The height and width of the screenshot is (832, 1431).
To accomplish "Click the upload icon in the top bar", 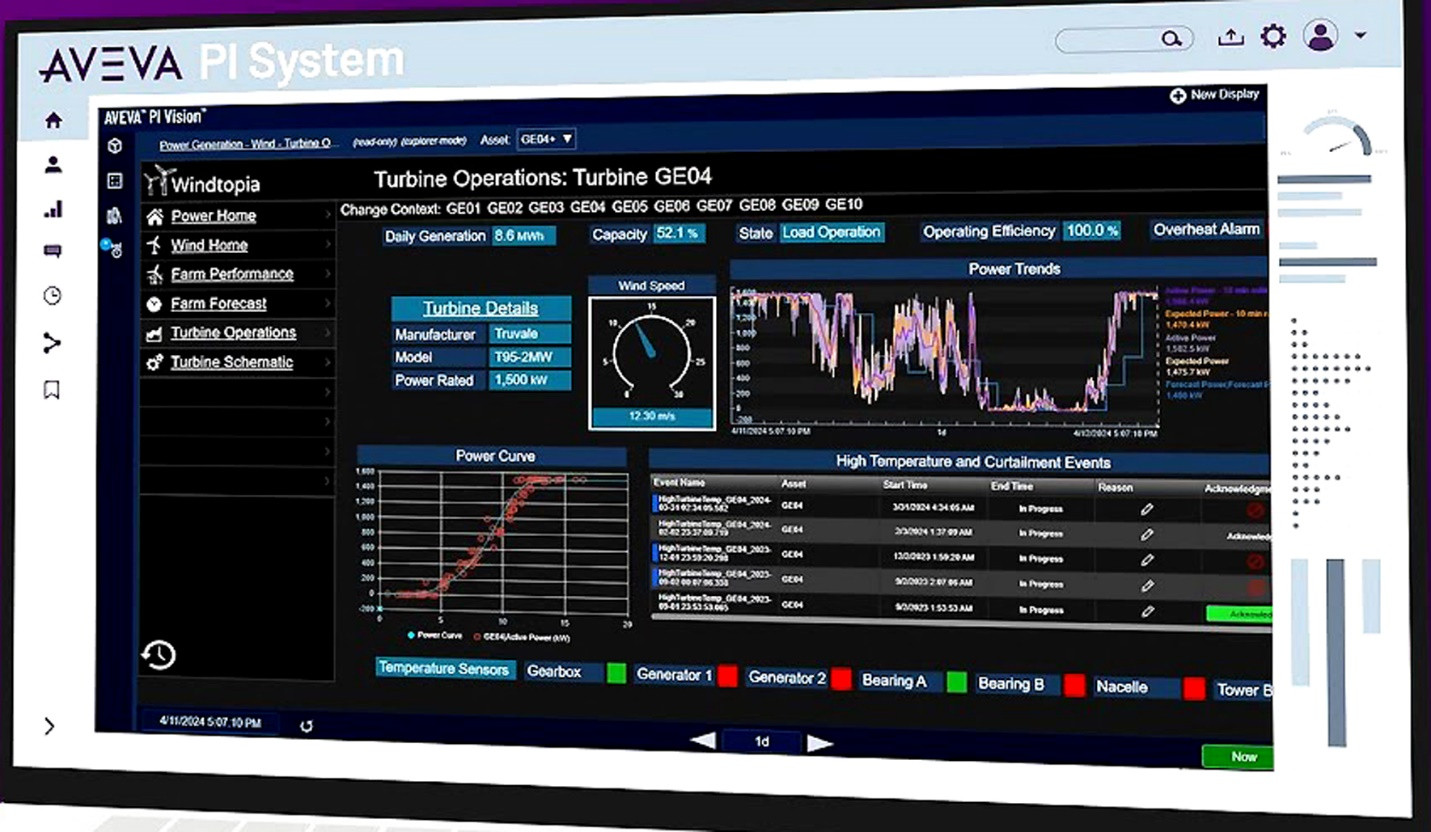I will point(1230,37).
